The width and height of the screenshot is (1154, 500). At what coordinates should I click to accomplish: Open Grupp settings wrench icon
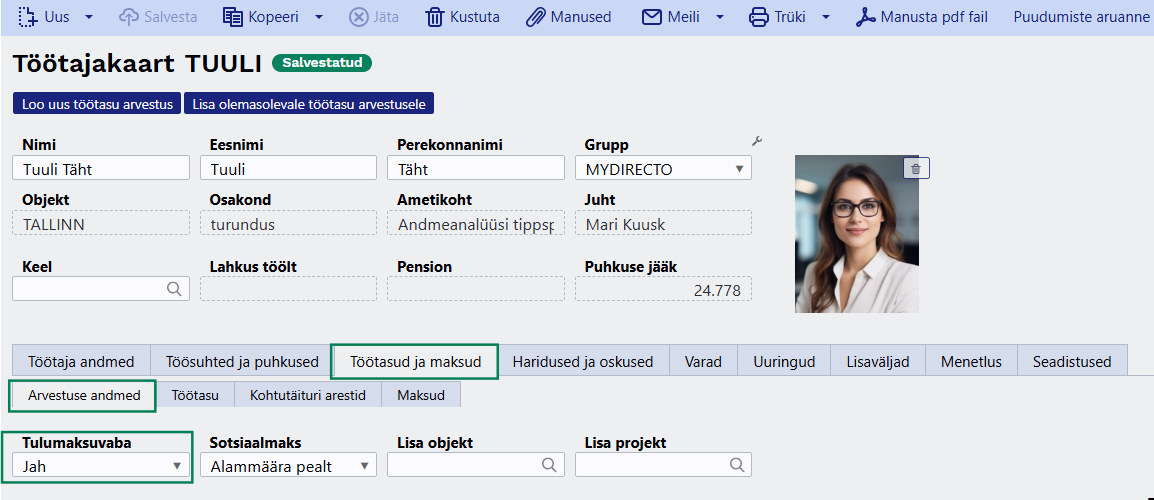[757, 142]
